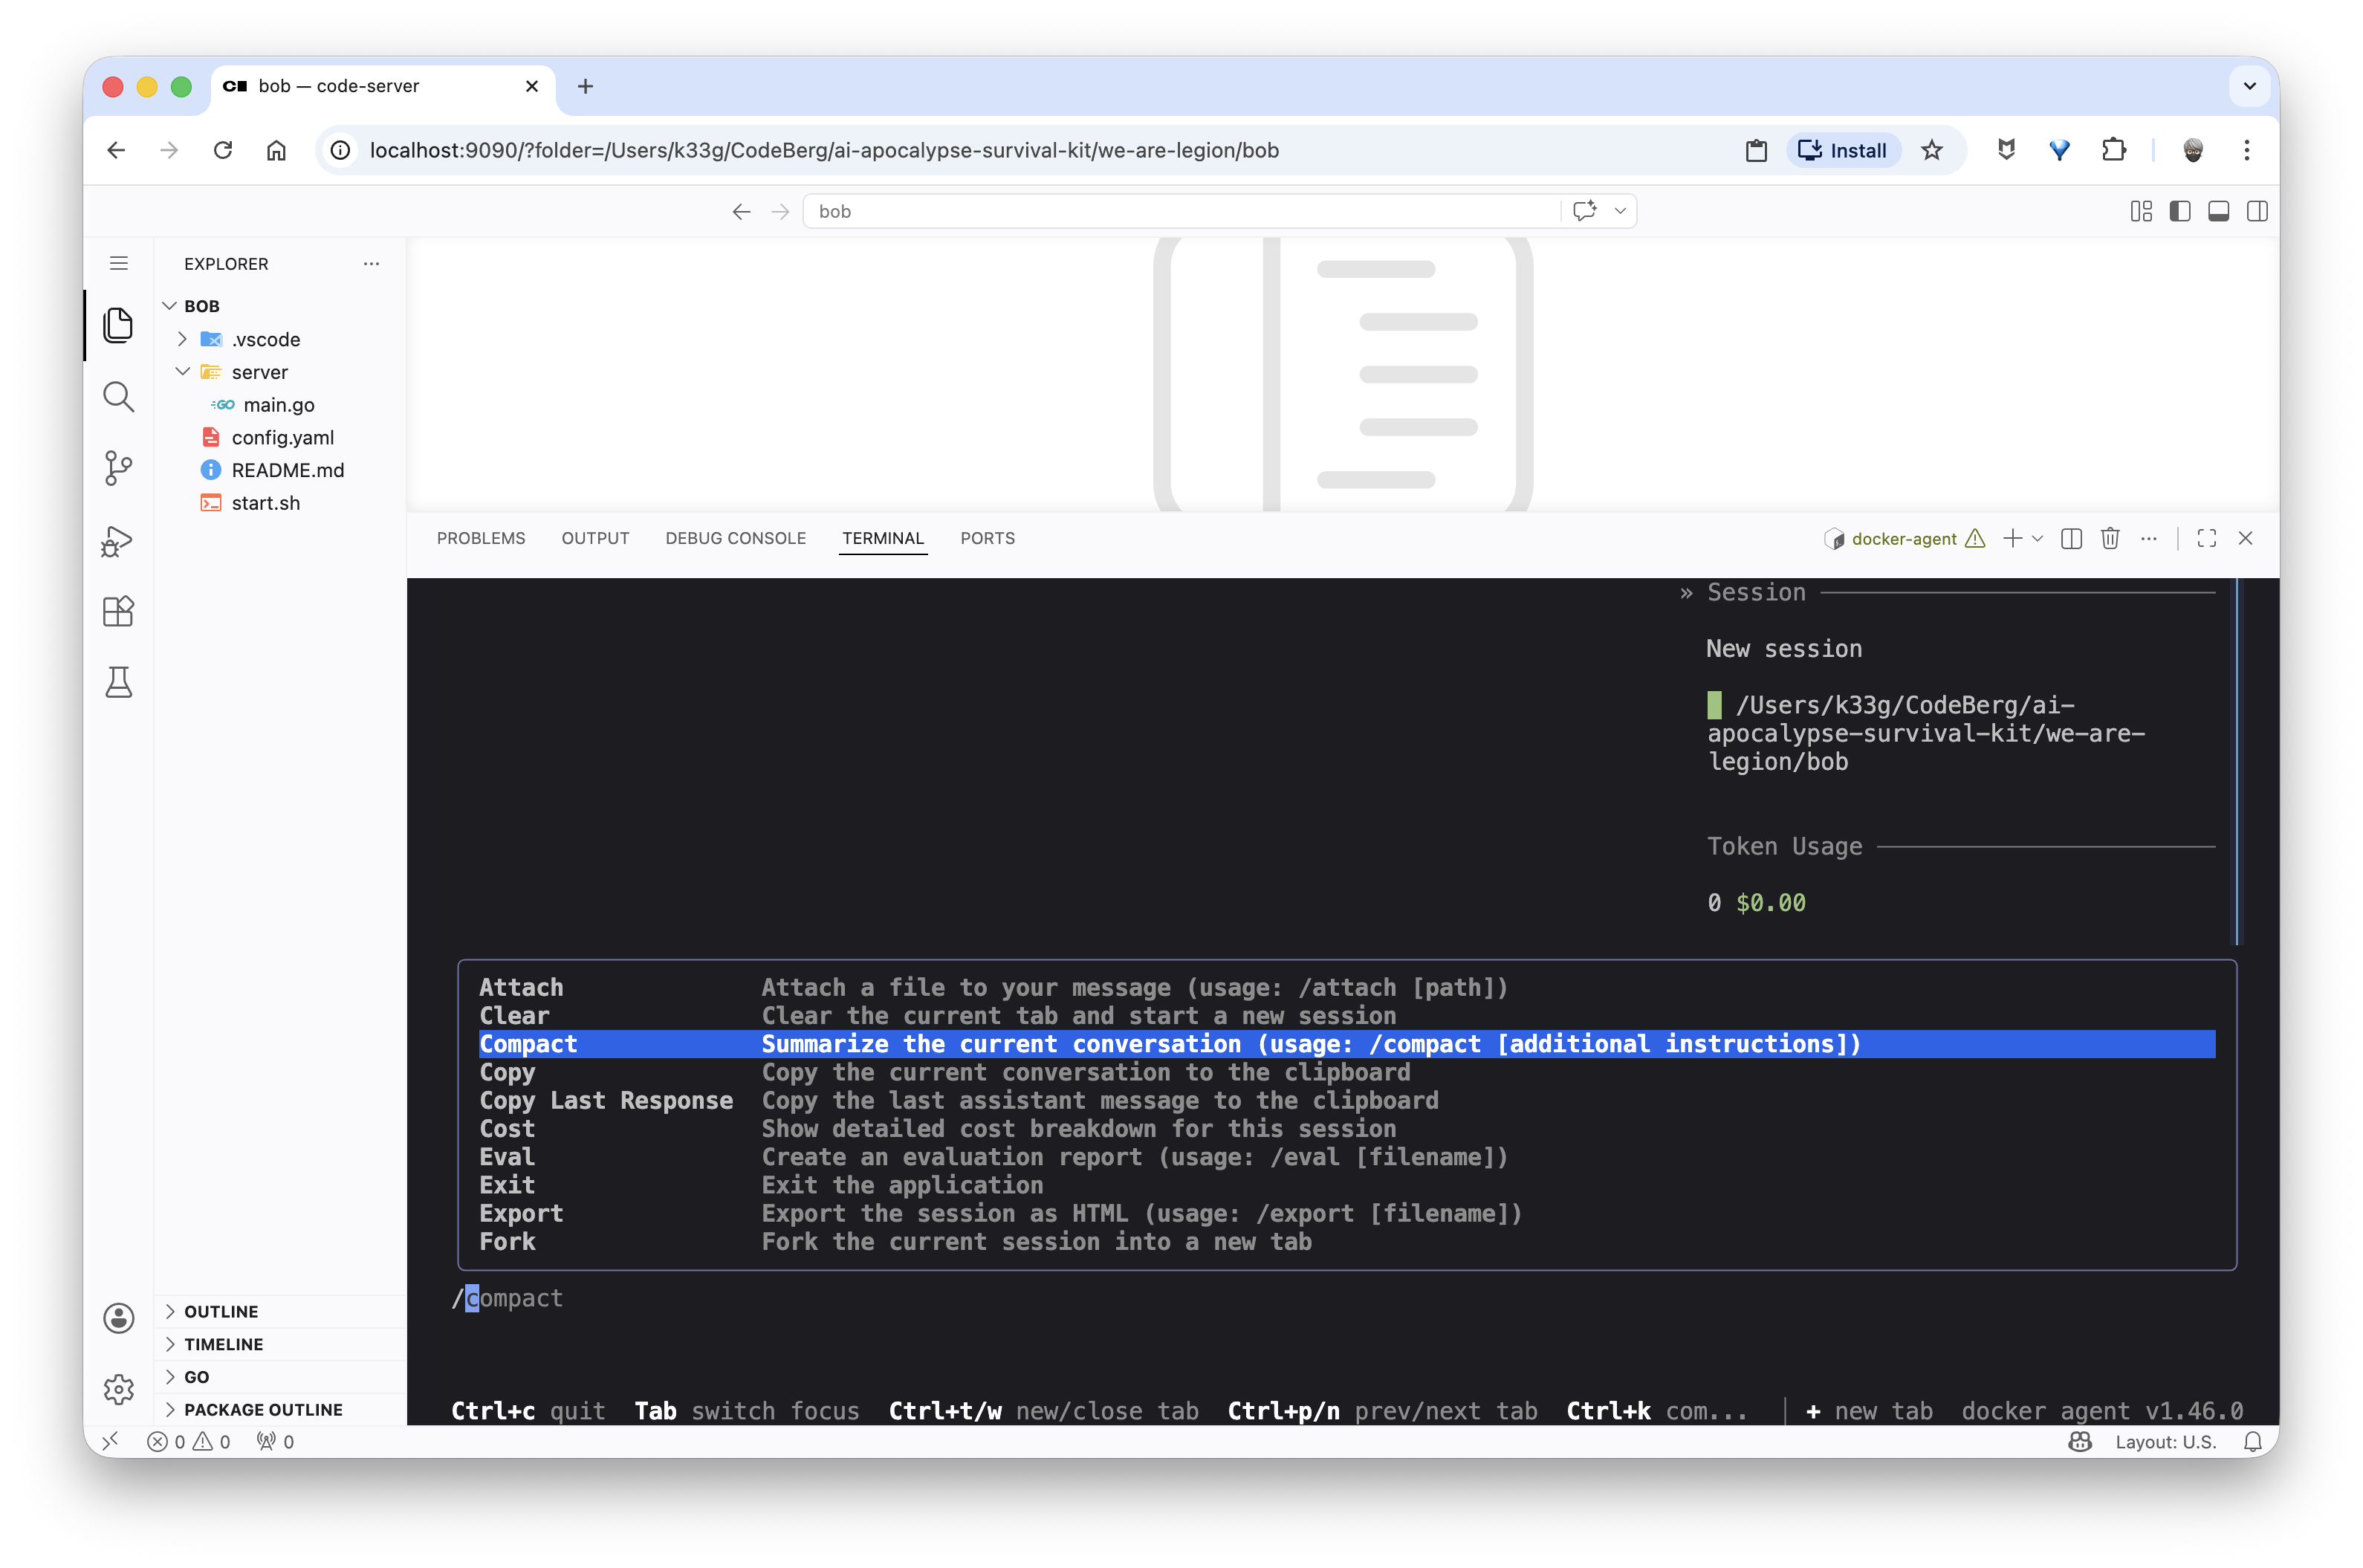
Task: Toggle the secondary side bar visibility
Action: 2257,211
